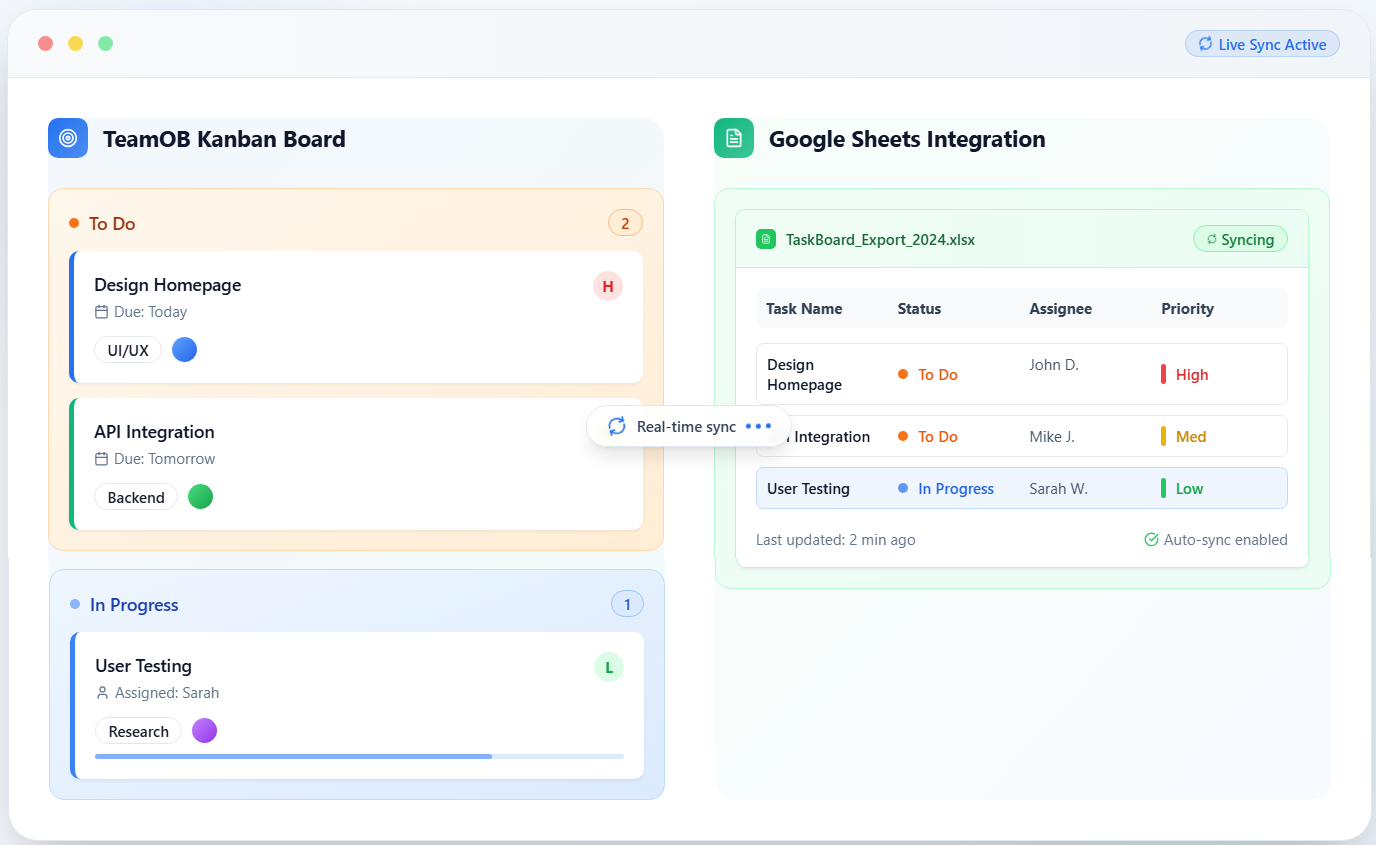The image size is (1376, 845).
Task: Click the green spreadsheet file icon beside TaskBoard_Export_2024.xlsx
Action: coord(766,239)
